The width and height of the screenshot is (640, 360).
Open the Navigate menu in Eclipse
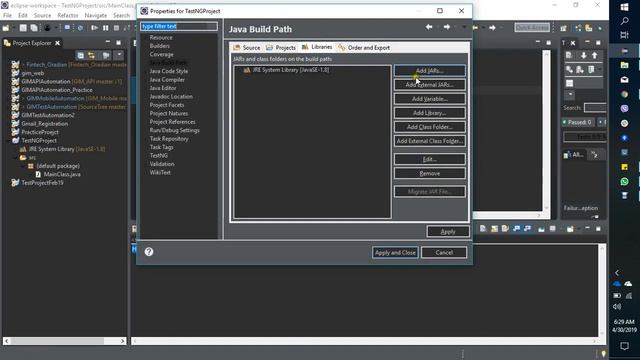pos(96,16)
